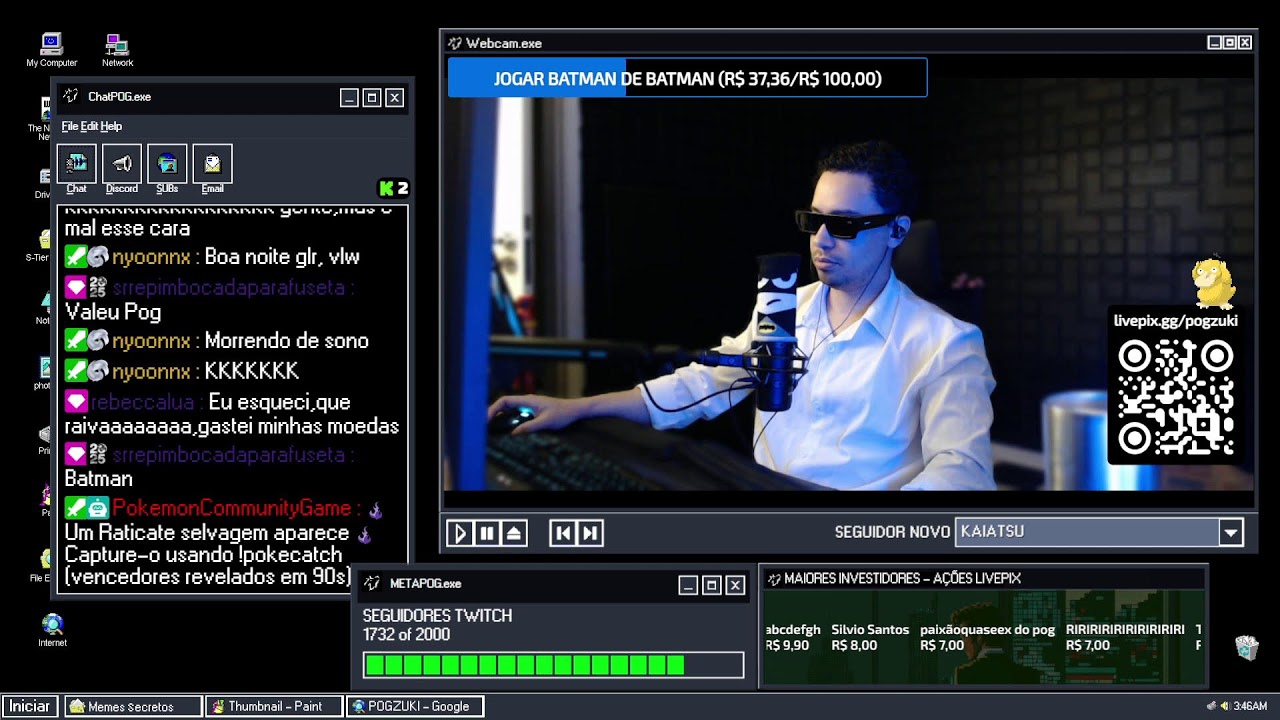The width and height of the screenshot is (1280, 720).
Task: Click the paixãoquaseex do pog investor entry
Action: (987, 638)
